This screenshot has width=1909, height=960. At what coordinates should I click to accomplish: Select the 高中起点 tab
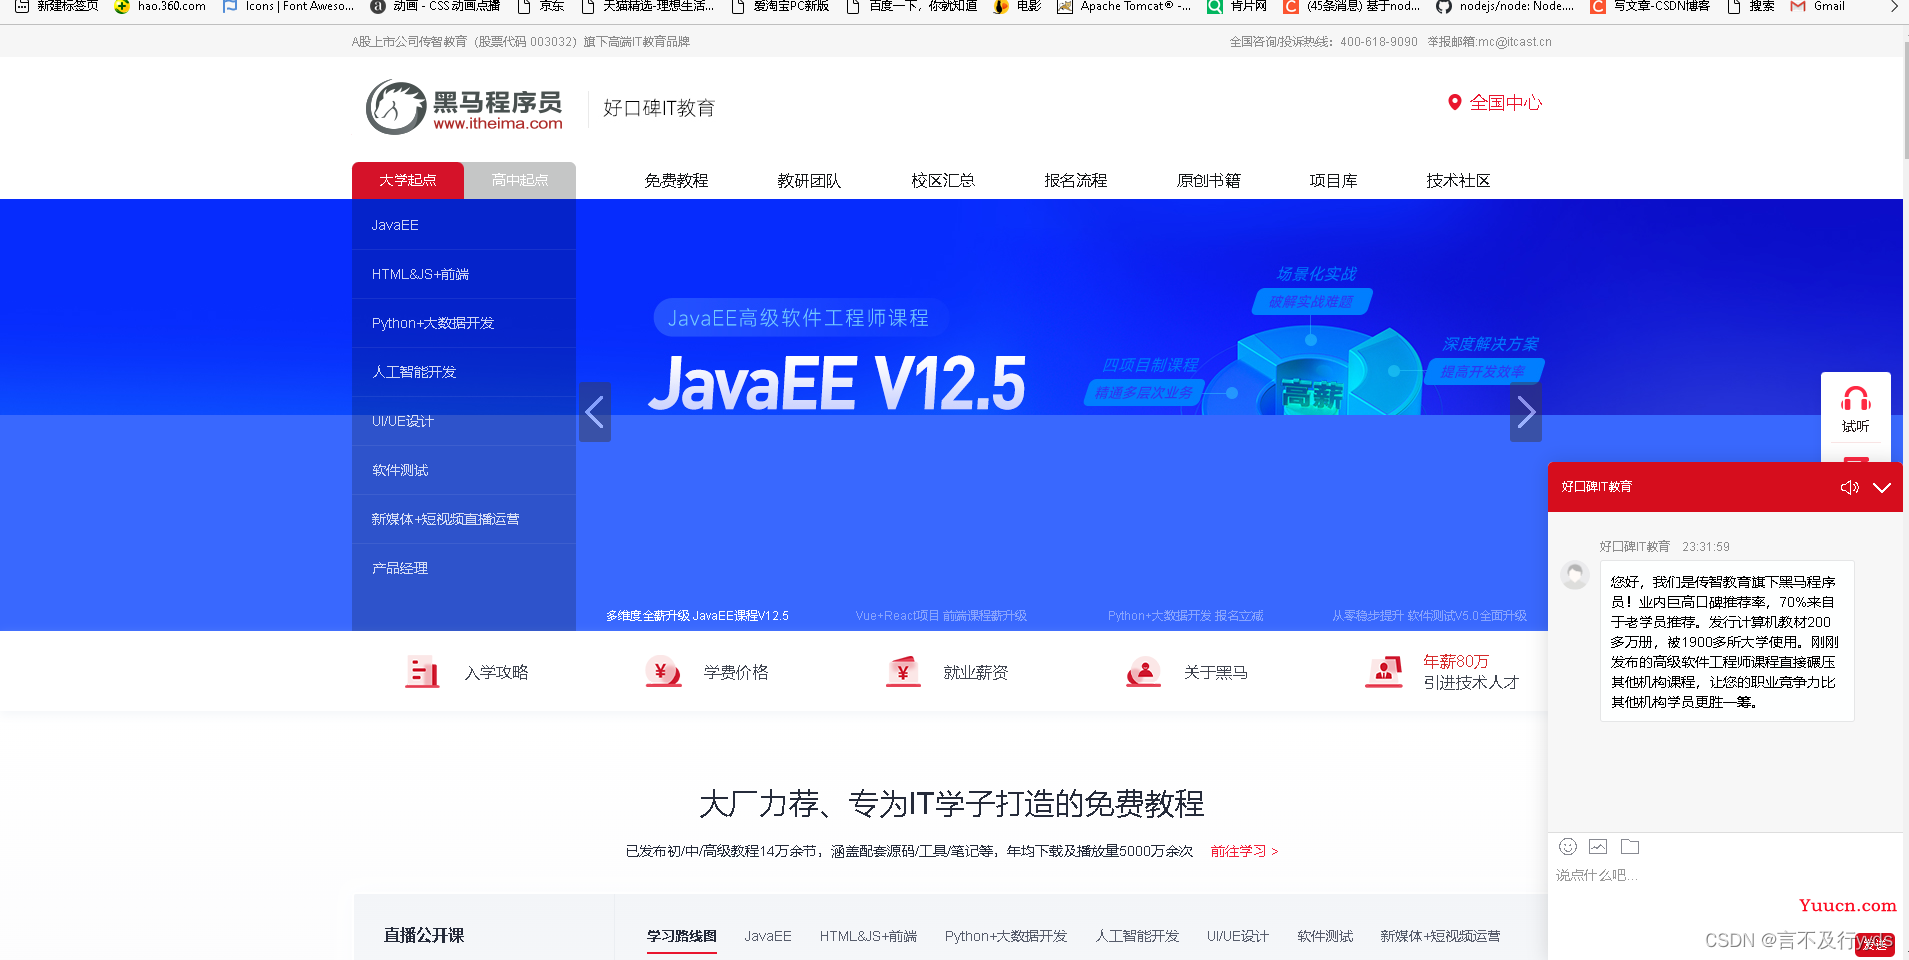pos(520,180)
